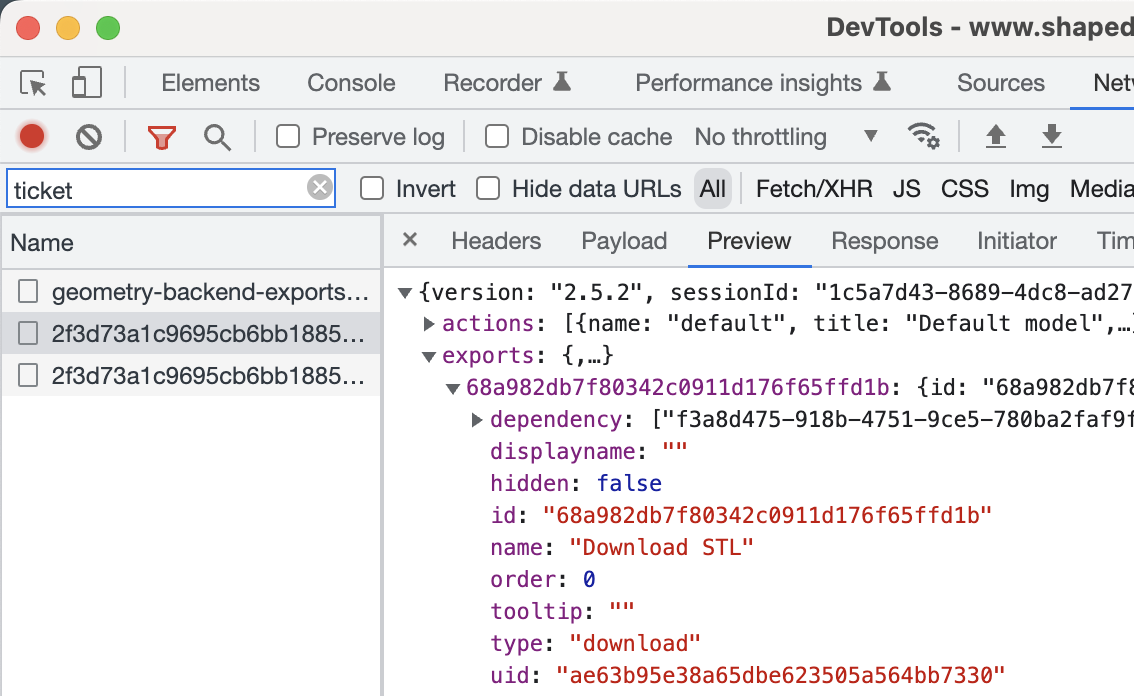
Task: Clear the ticket filter text
Action: (x=319, y=188)
